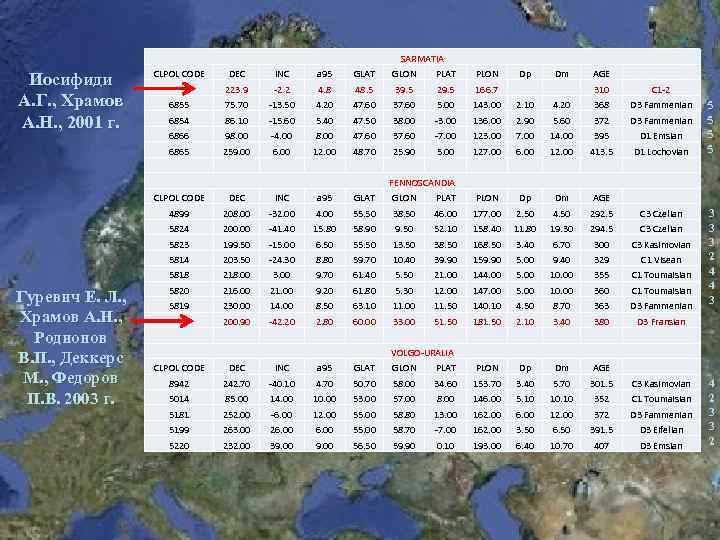The height and width of the screenshot is (540, 720).
Task: Select CLPOL code 5014
Action: [x=179, y=399]
